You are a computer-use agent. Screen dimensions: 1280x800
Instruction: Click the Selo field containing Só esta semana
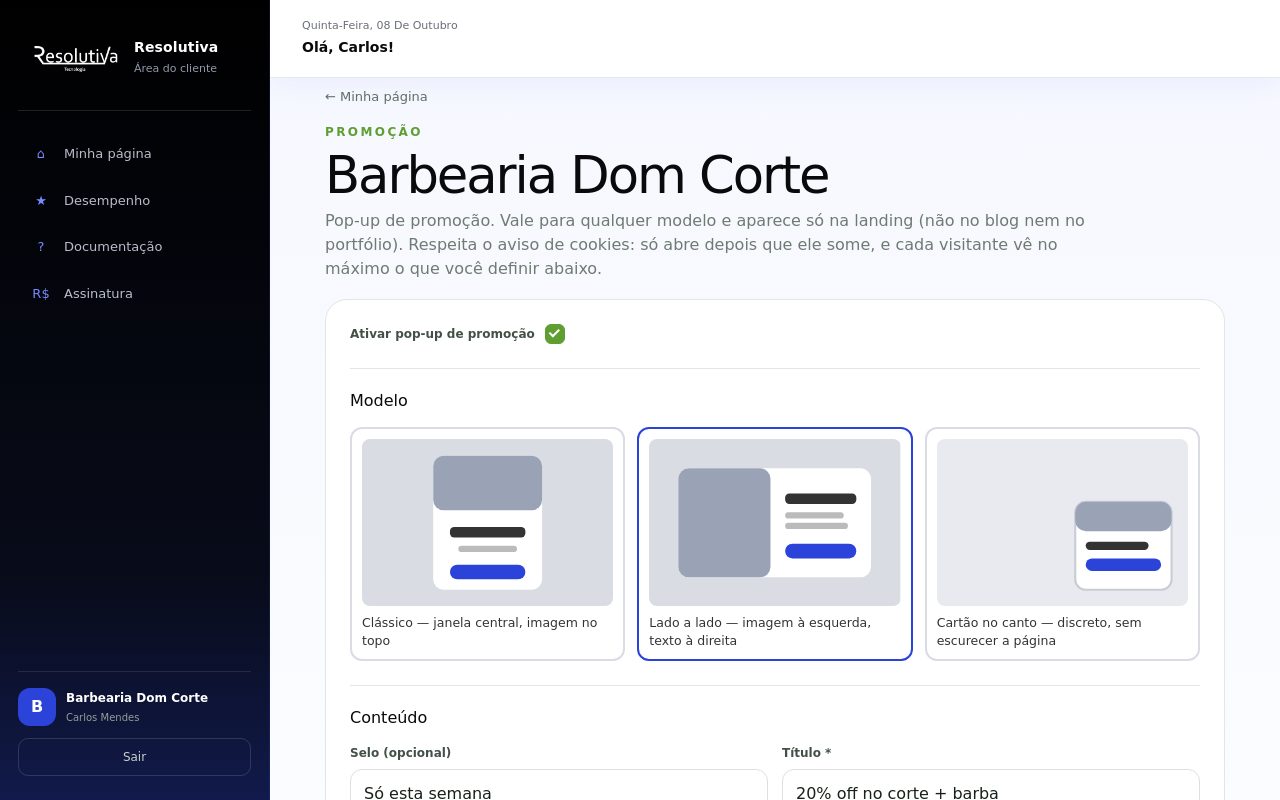559,785
